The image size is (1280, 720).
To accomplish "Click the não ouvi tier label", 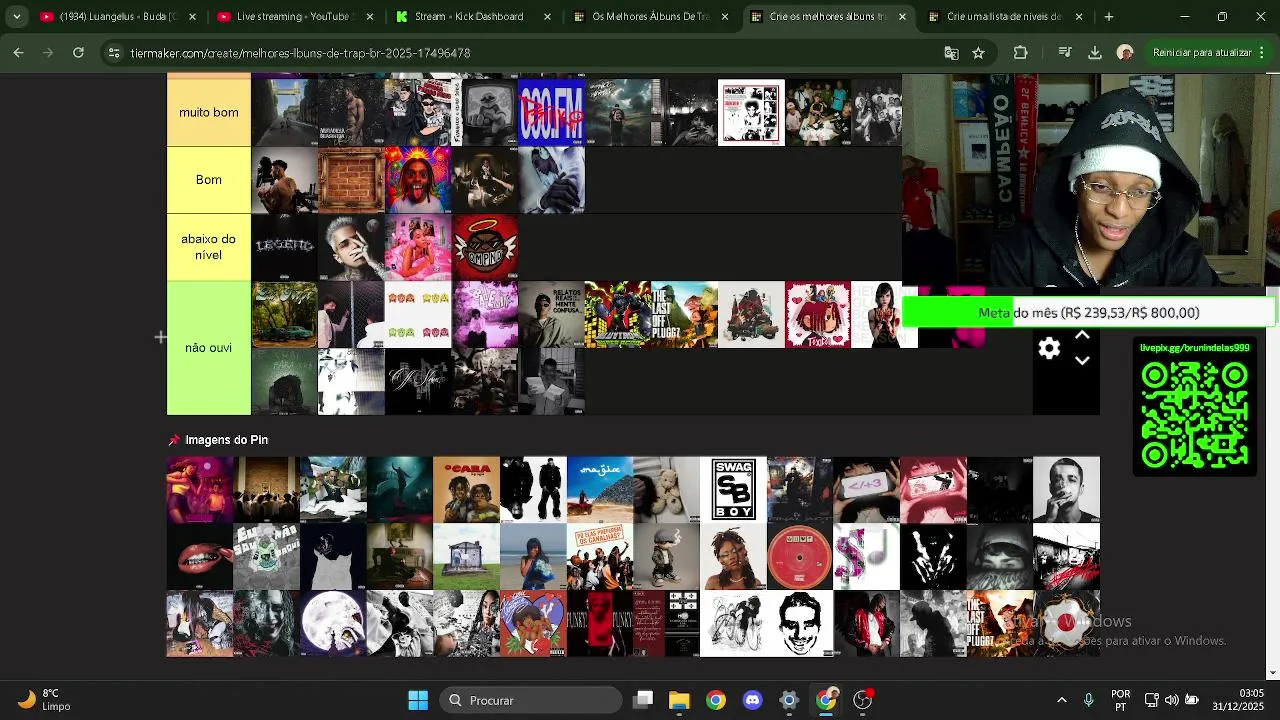I will [x=209, y=348].
